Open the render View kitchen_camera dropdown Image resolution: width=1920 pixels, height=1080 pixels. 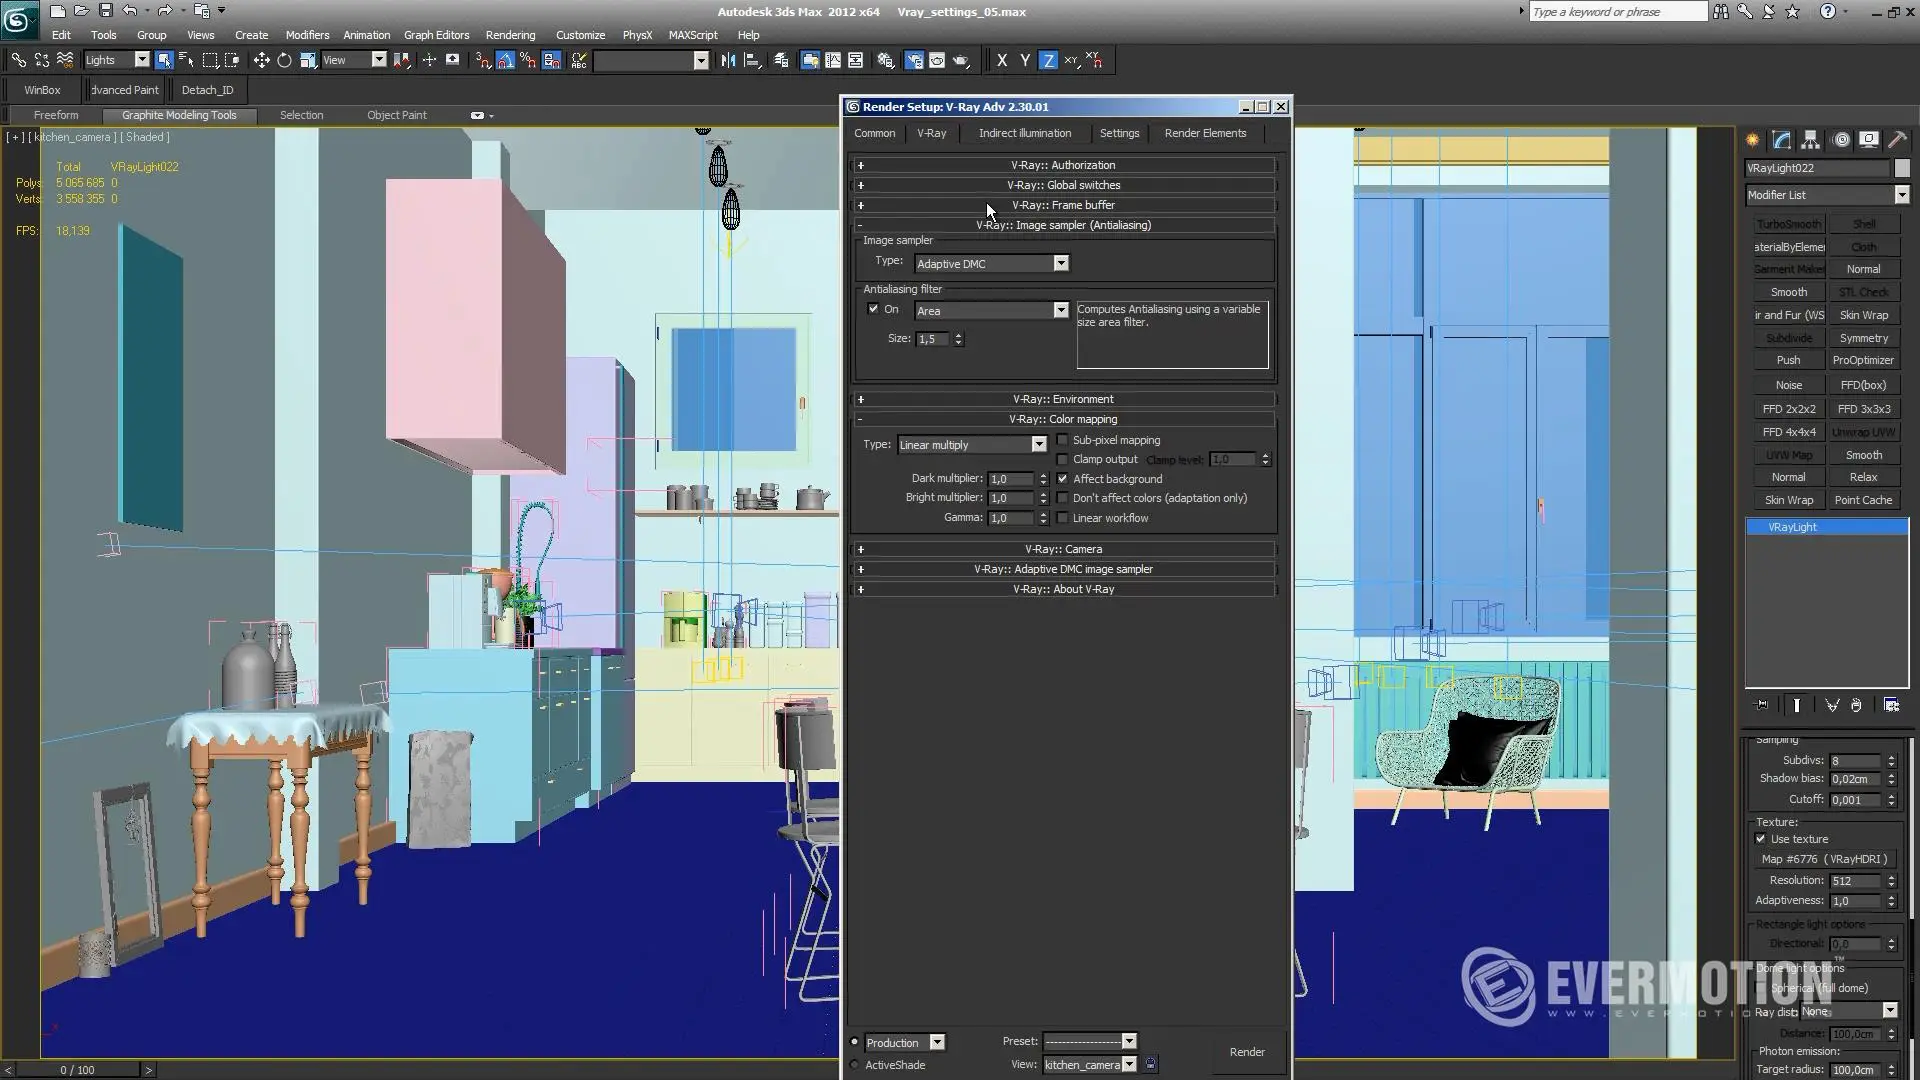pyautogui.click(x=1089, y=1065)
